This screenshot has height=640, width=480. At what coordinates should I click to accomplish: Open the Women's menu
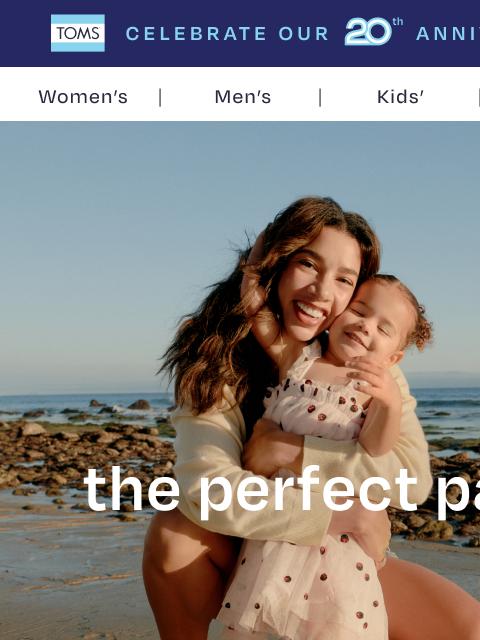[x=83, y=97]
